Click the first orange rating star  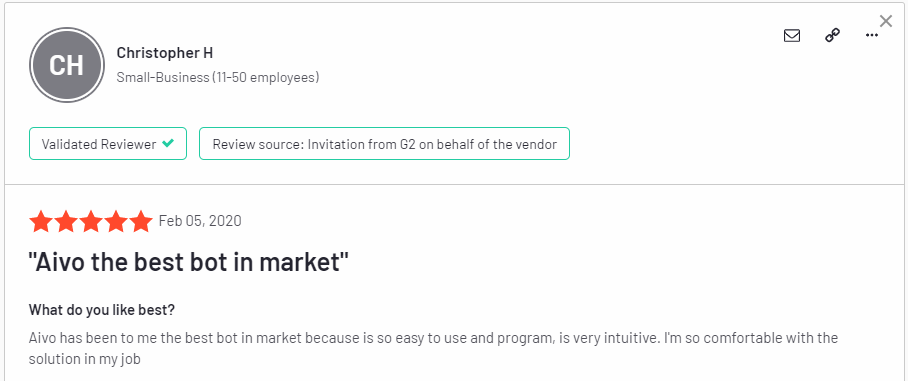pos(41,222)
